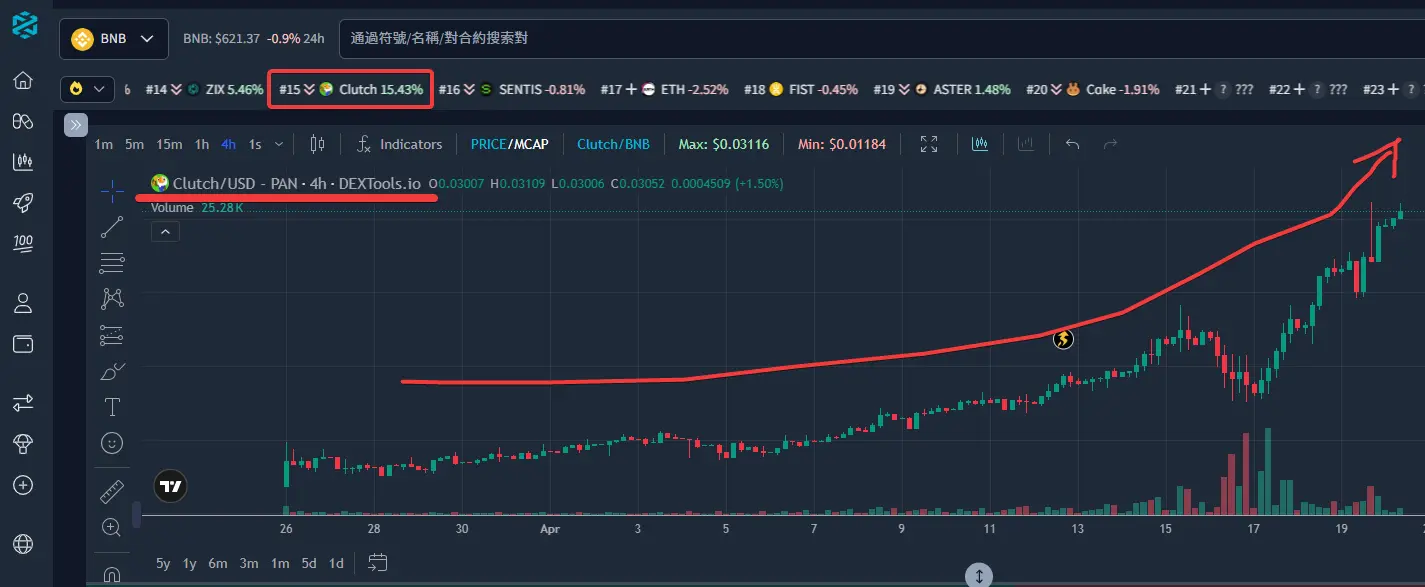Screen dimensions: 1425x587
Task: Select the forecasting position tool
Action: coord(113,335)
